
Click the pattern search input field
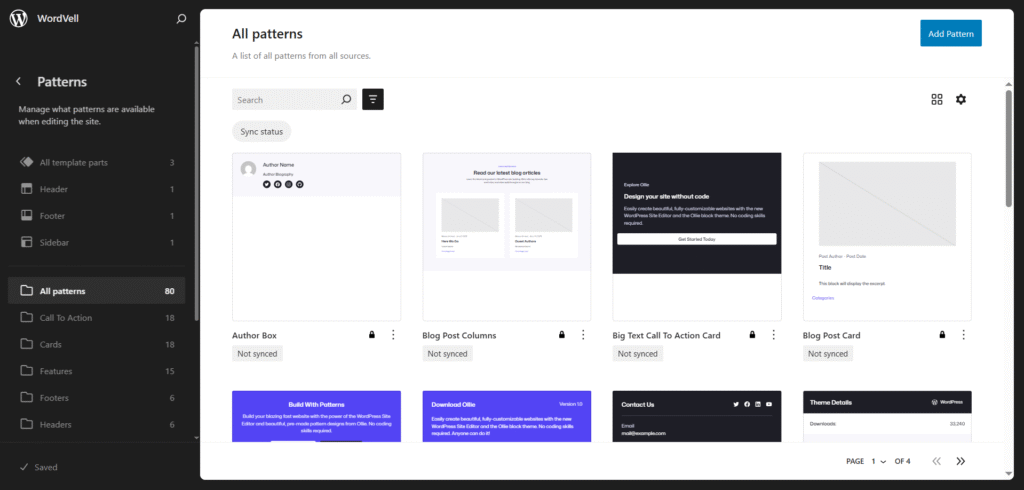(285, 100)
